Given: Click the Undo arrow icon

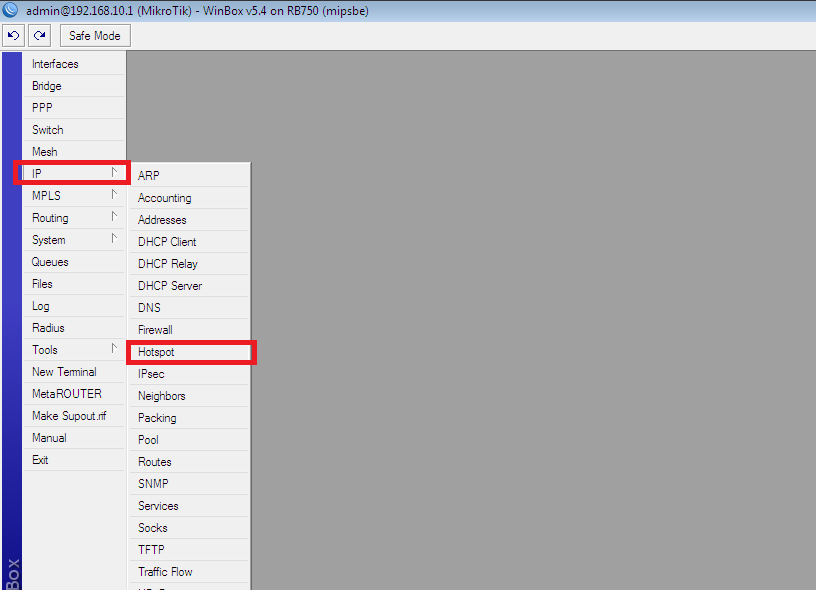Looking at the screenshot, I should 14,35.
